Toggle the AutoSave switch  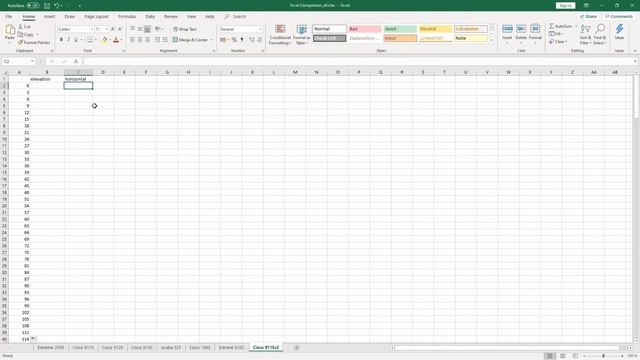pyautogui.click(x=33, y=6)
